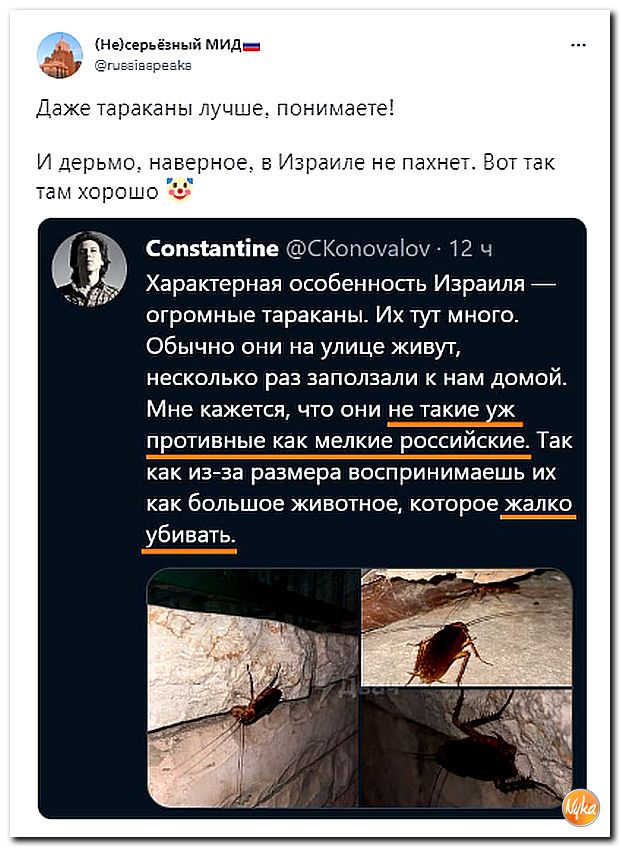Click the underlined 'противные как мелкие российские'
The image size is (621, 848).
pos(339,441)
